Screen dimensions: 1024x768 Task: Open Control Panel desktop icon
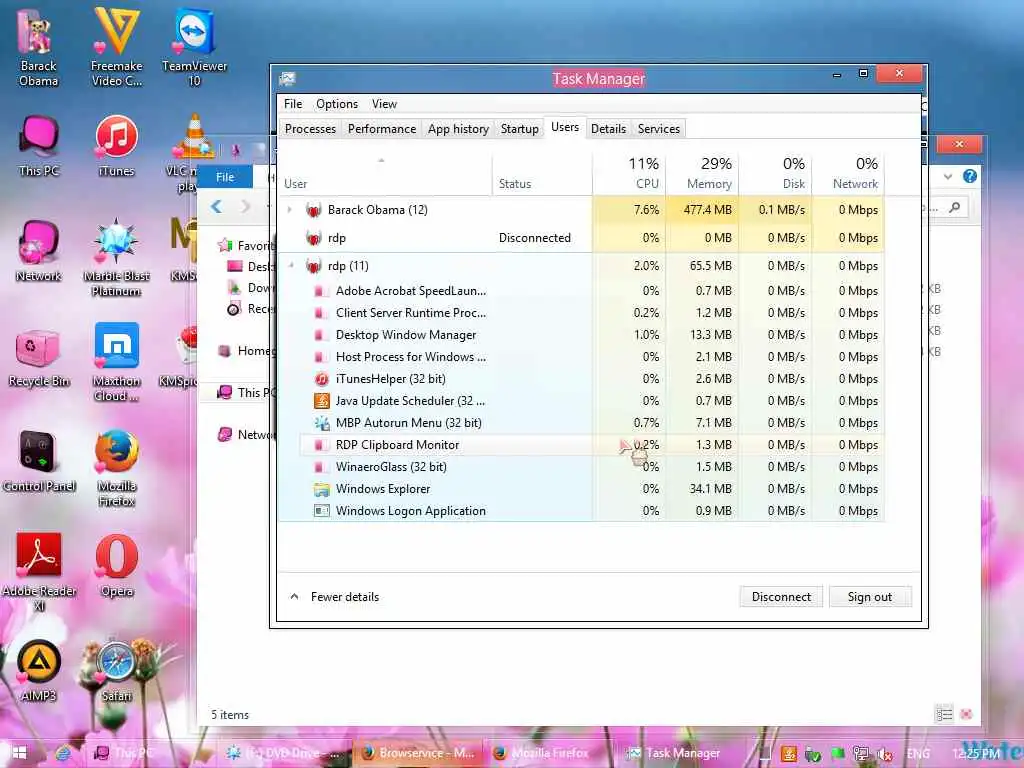click(39, 461)
